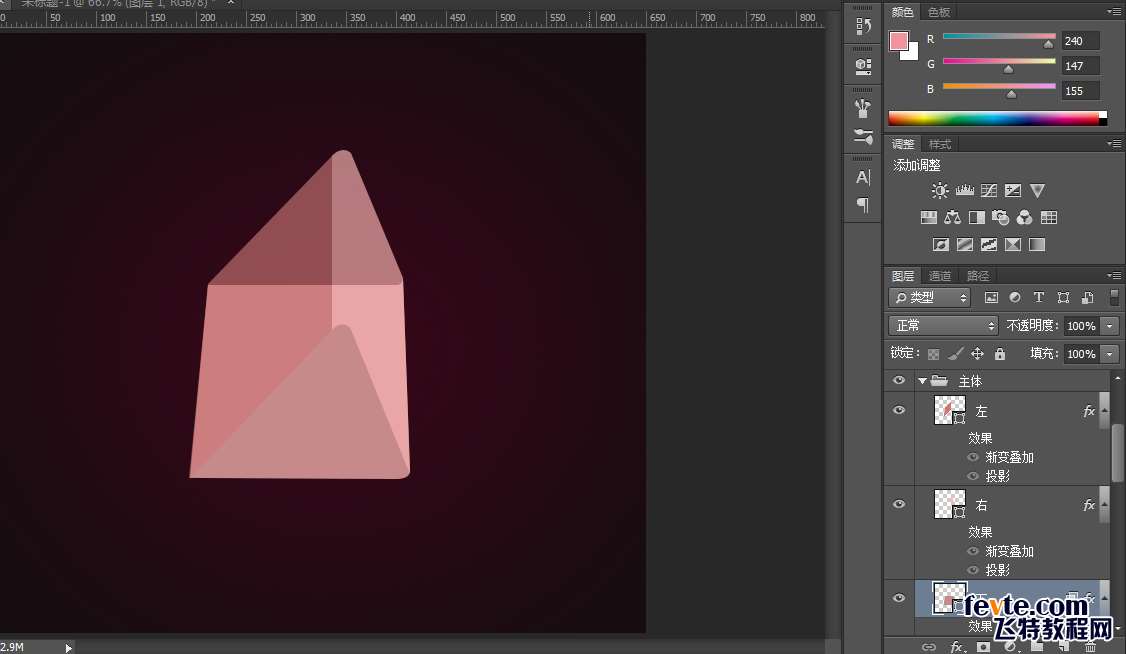Lock all layer attributes
The height and width of the screenshot is (654, 1126).
(1000, 354)
